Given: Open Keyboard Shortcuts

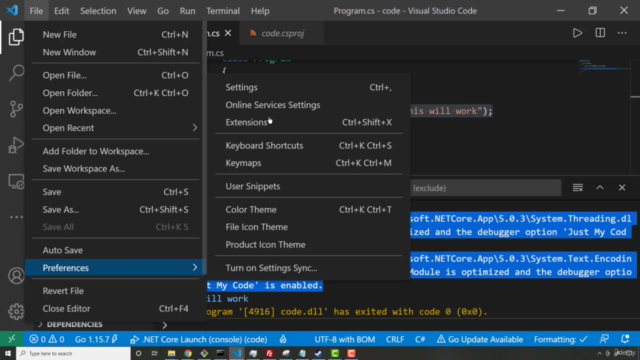Looking at the screenshot, I should click(x=309, y=146).
